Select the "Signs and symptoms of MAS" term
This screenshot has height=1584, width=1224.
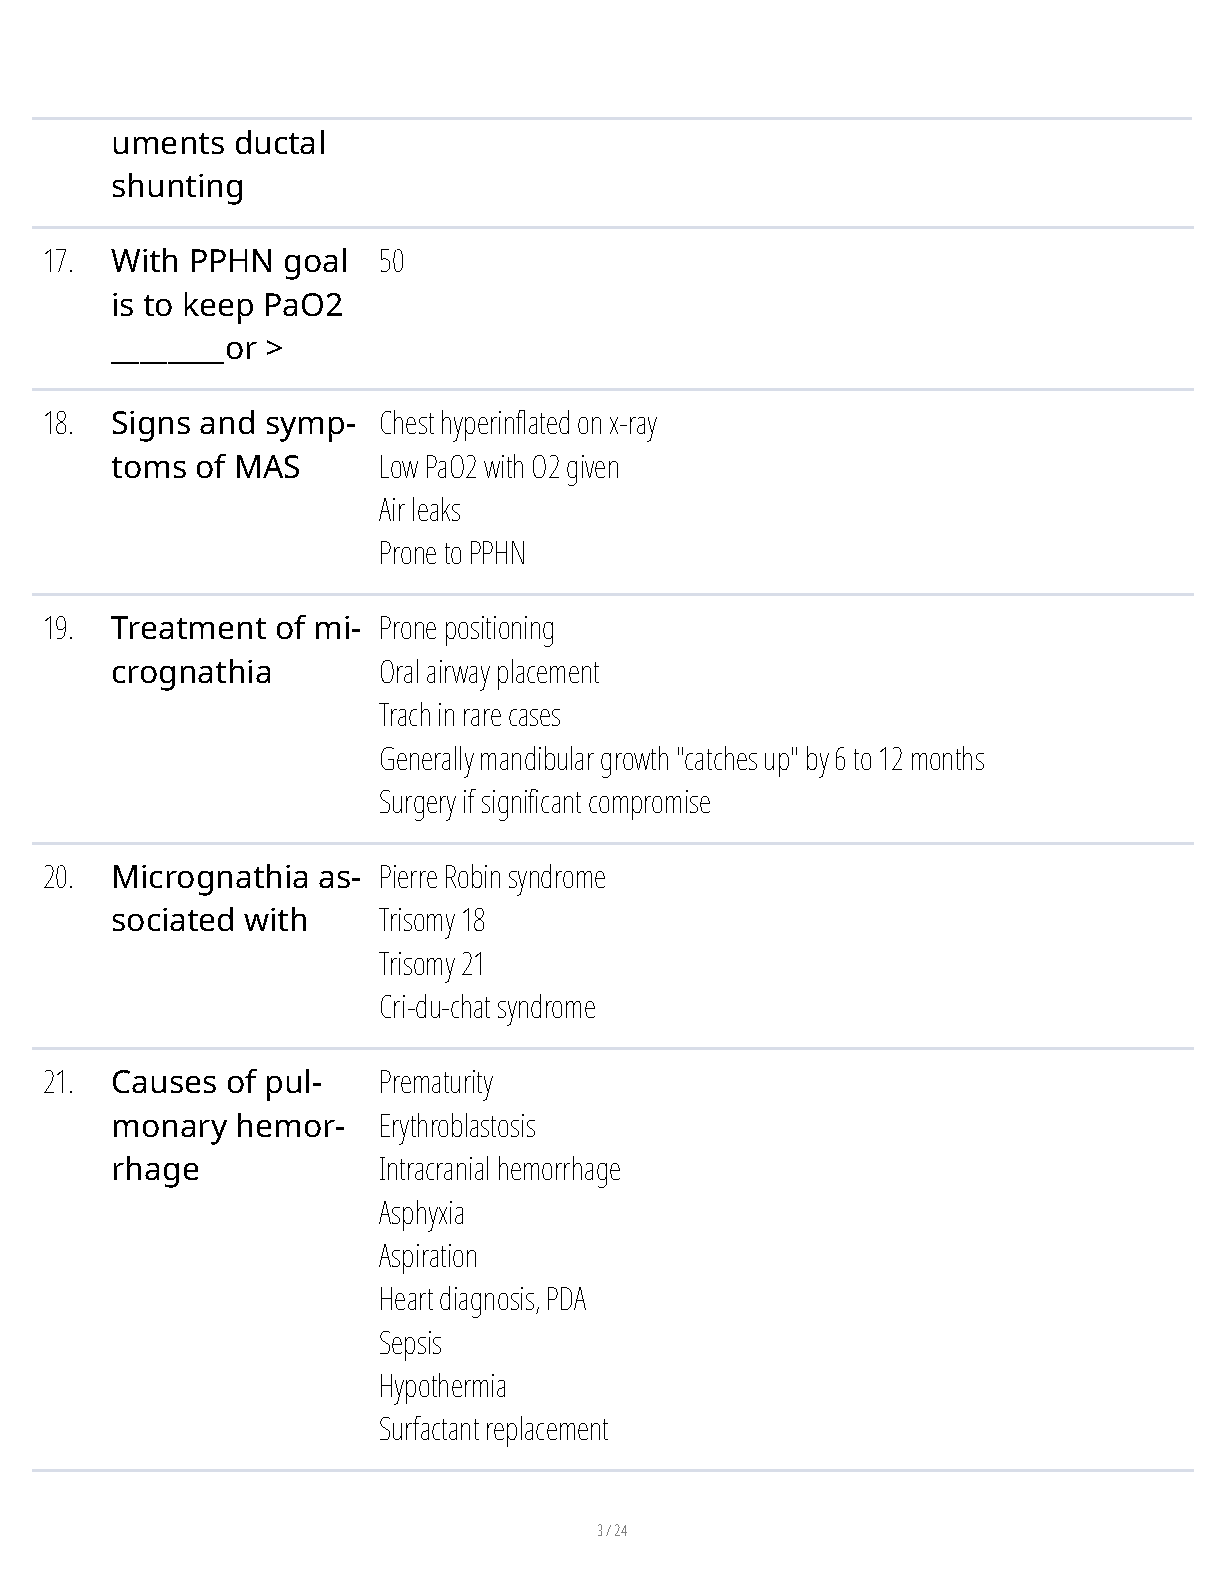tap(232, 445)
